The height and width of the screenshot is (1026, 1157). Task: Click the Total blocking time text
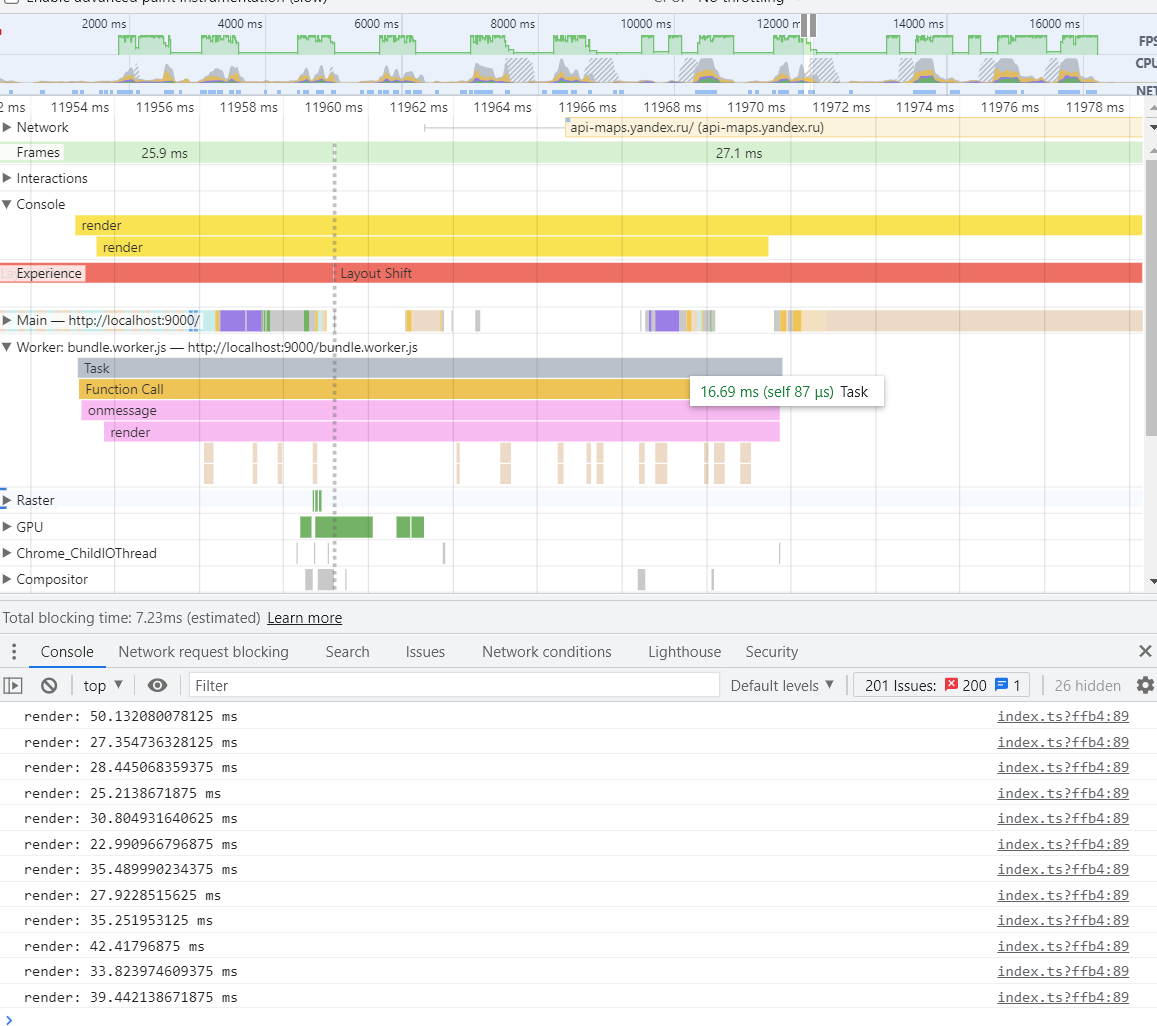click(131, 618)
